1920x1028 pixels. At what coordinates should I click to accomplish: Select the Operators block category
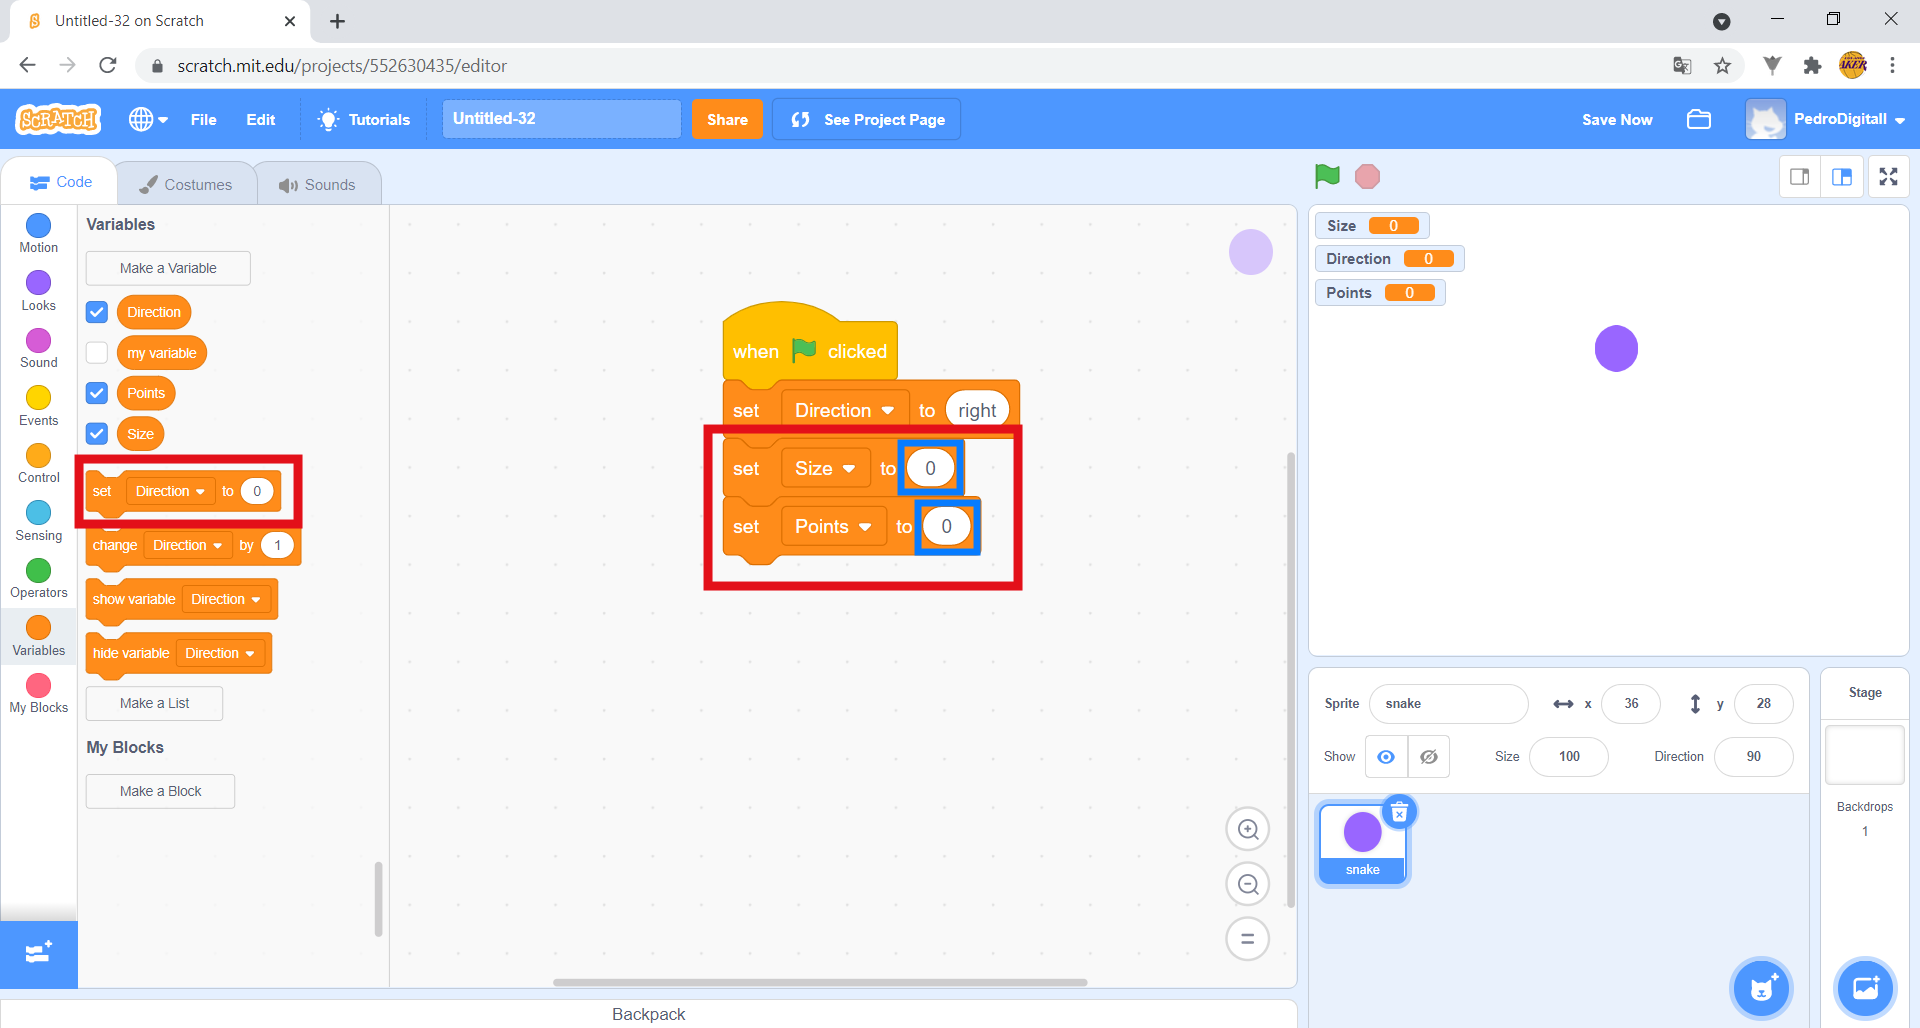38,579
